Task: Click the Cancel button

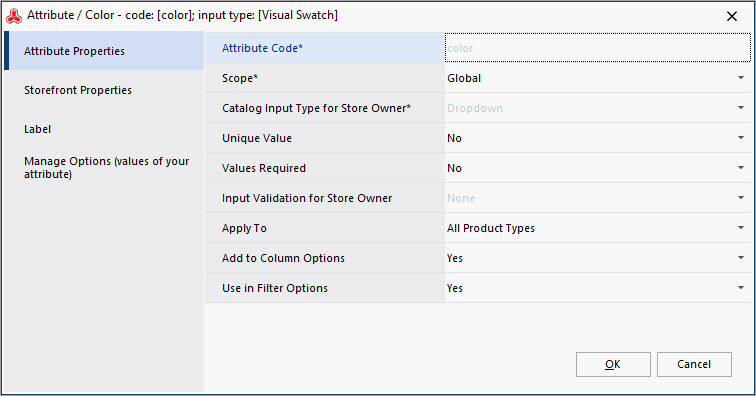Action: coord(694,364)
